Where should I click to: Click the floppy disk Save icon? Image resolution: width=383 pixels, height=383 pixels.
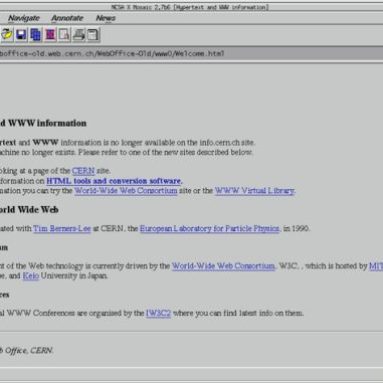click(x=21, y=35)
